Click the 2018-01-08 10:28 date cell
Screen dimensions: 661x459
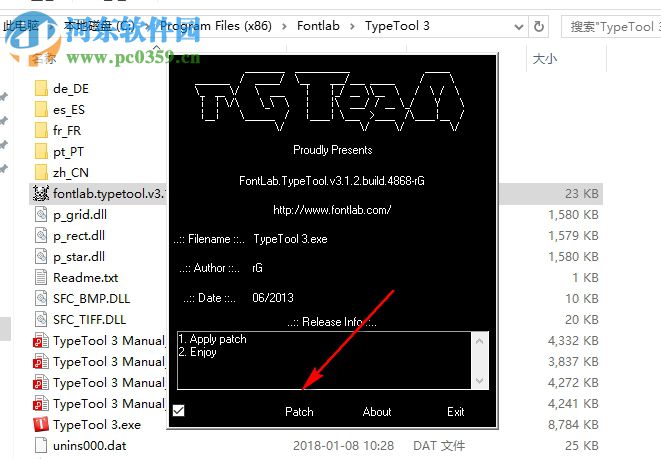pos(343,446)
